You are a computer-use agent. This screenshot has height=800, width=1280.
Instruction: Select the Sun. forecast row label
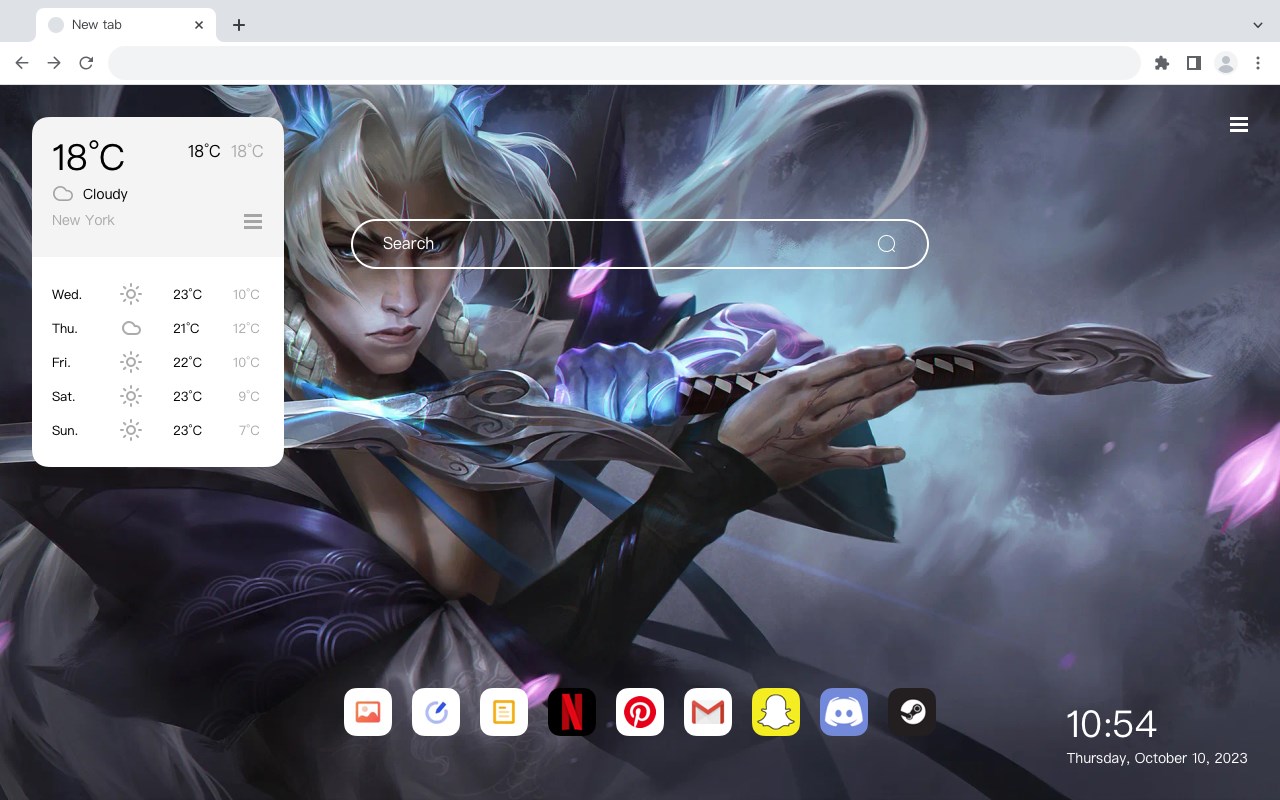[65, 430]
